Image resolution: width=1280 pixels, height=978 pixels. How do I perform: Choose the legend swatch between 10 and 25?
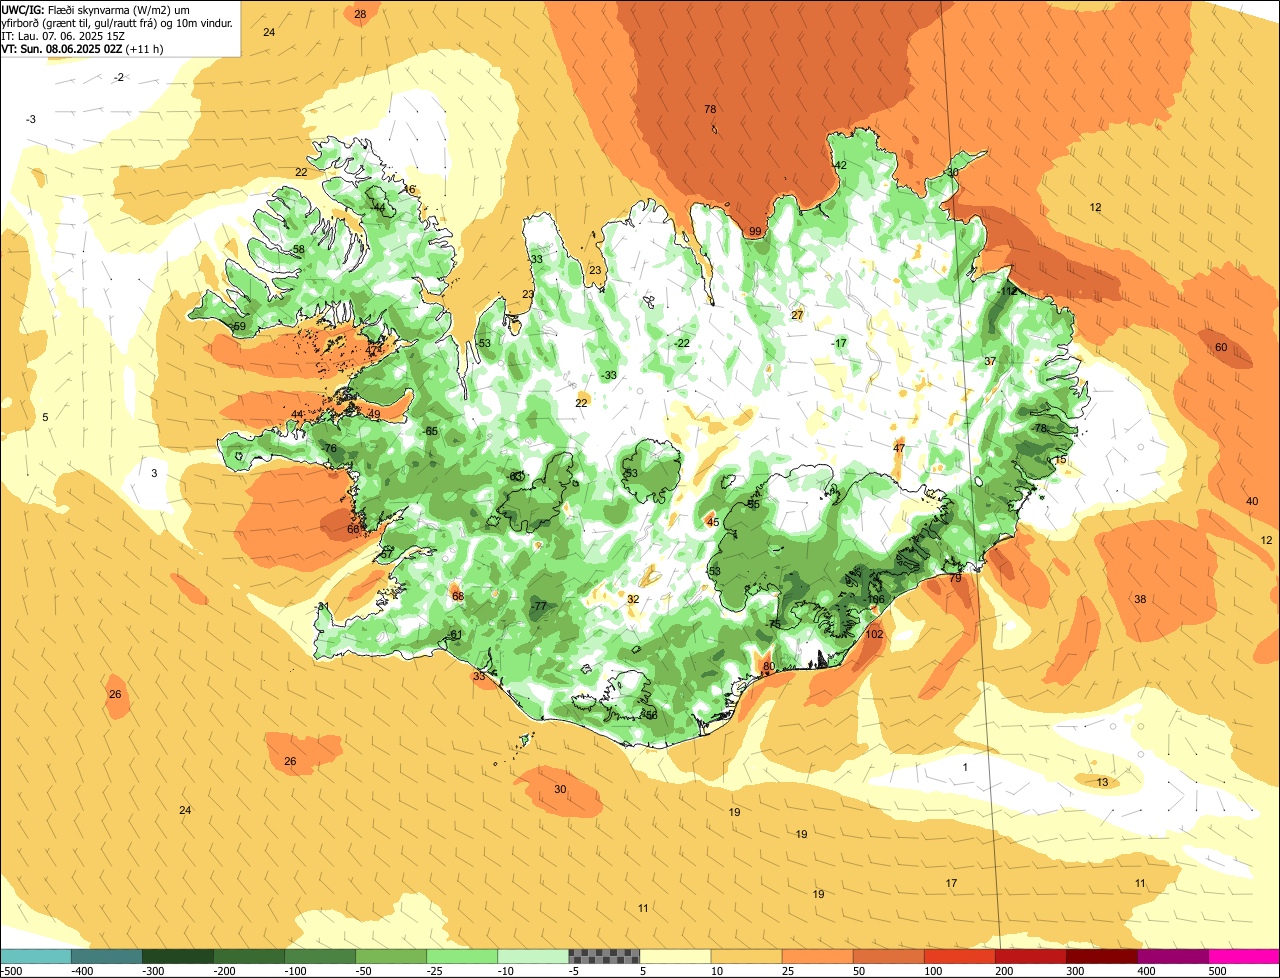click(x=746, y=956)
